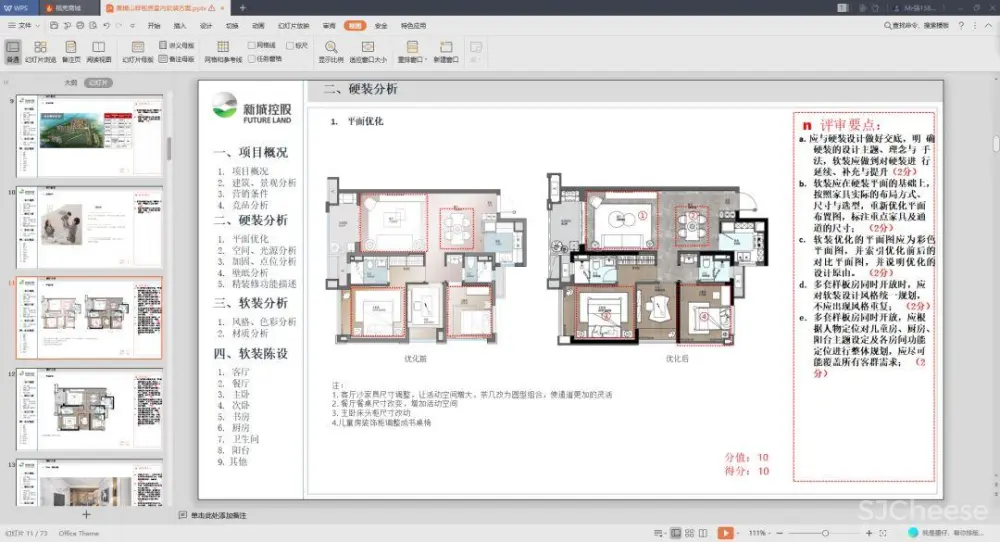Check the 任务窗格 task pane checkbox
1000x542 pixels.
tap(252, 58)
